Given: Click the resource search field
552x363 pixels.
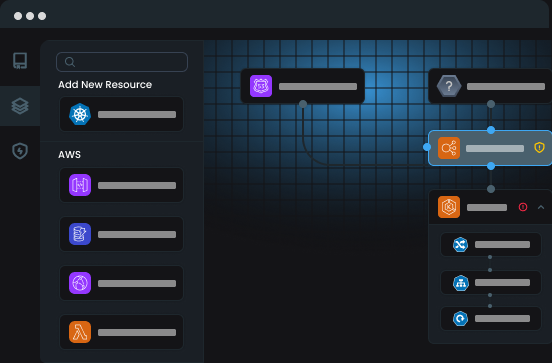Looking at the screenshot, I should 122,62.
